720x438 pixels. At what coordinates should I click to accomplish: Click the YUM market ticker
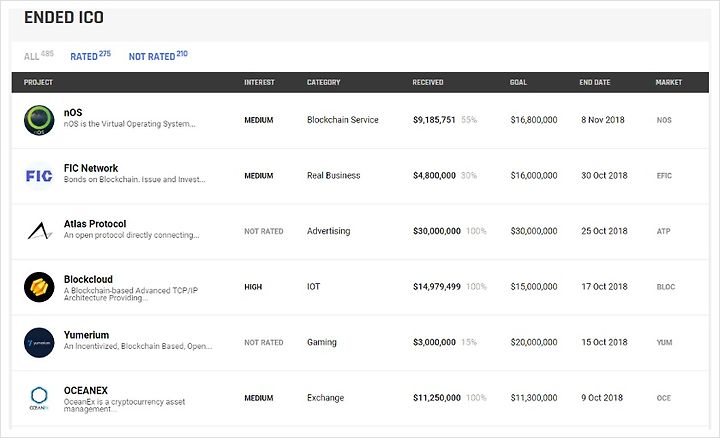pos(664,343)
